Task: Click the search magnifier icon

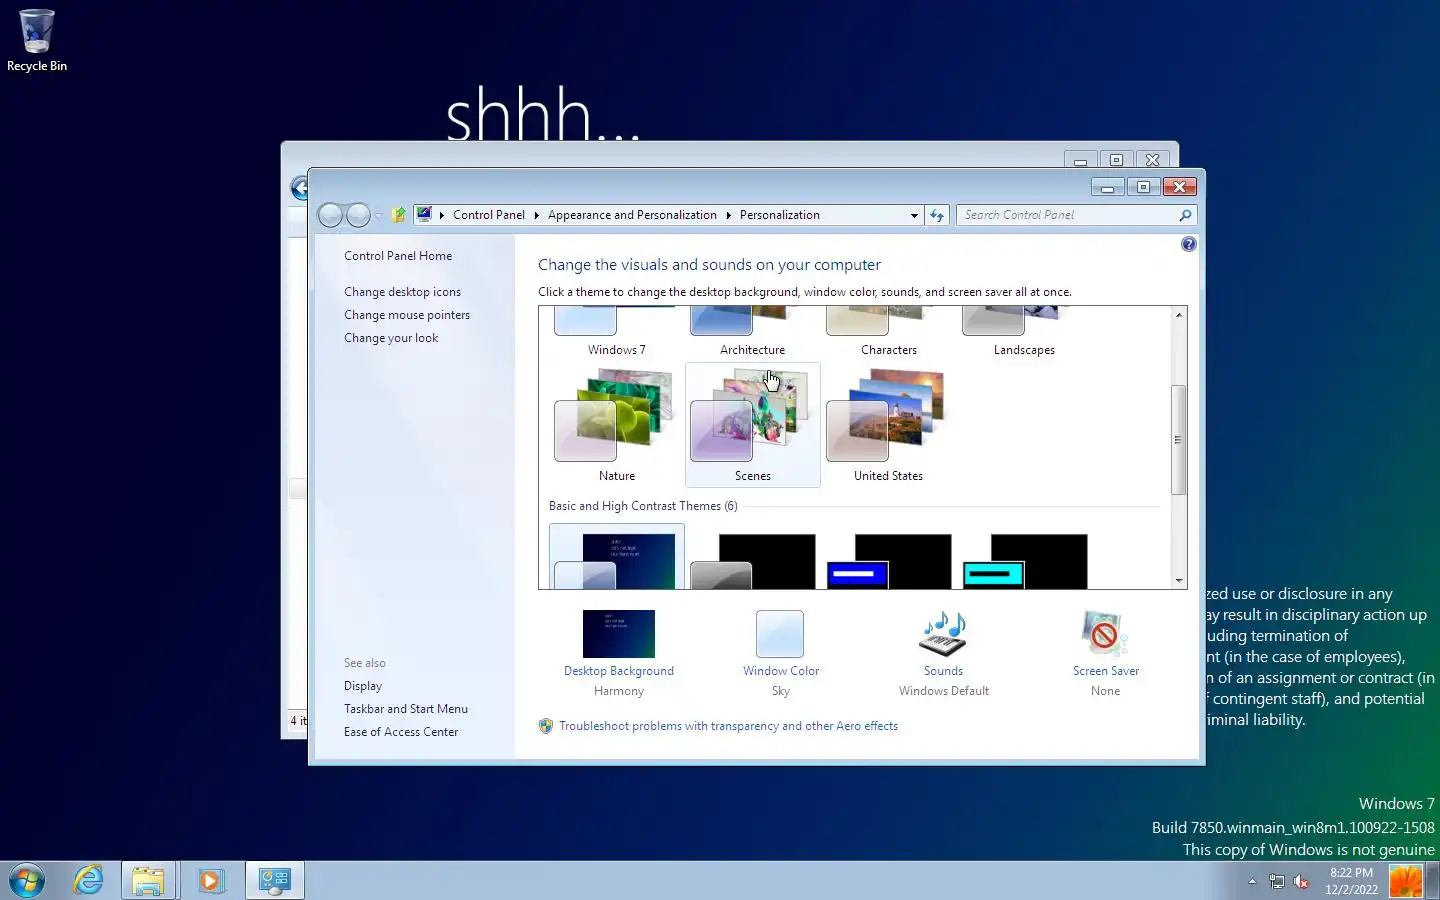Action: click(x=1185, y=215)
